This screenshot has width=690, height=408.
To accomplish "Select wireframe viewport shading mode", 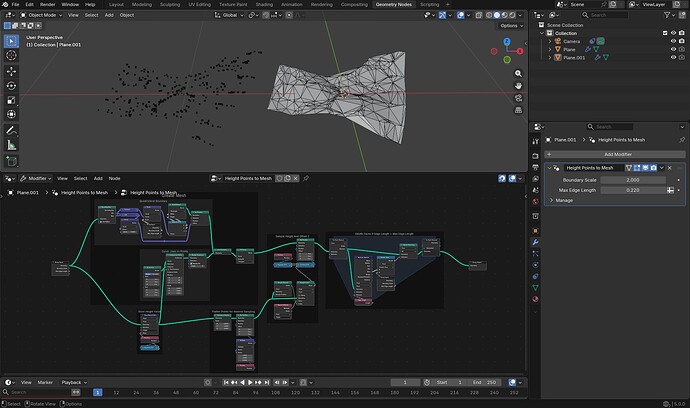I will pos(489,15).
